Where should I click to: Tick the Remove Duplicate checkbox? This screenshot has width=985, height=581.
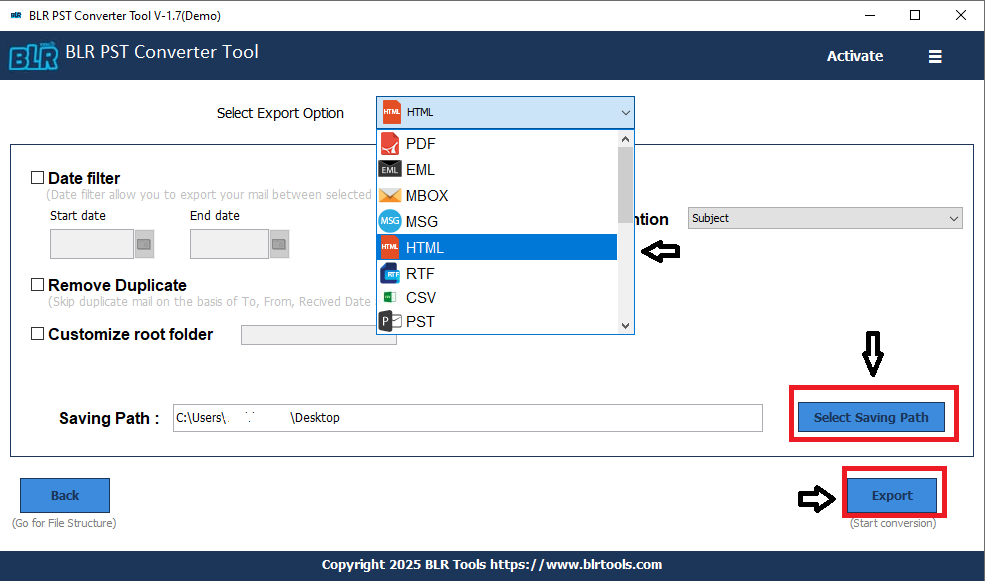[38, 285]
